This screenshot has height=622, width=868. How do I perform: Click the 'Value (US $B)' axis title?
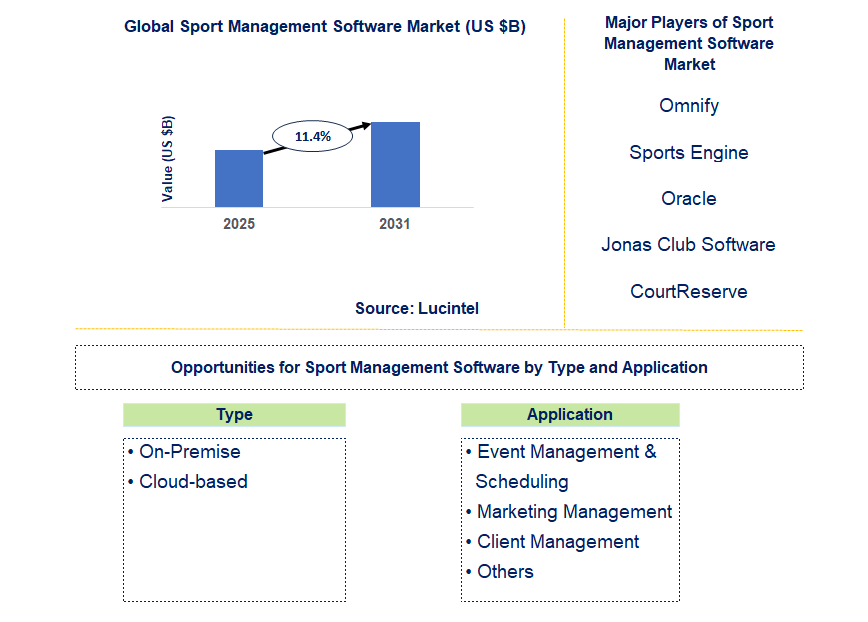pos(167,158)
